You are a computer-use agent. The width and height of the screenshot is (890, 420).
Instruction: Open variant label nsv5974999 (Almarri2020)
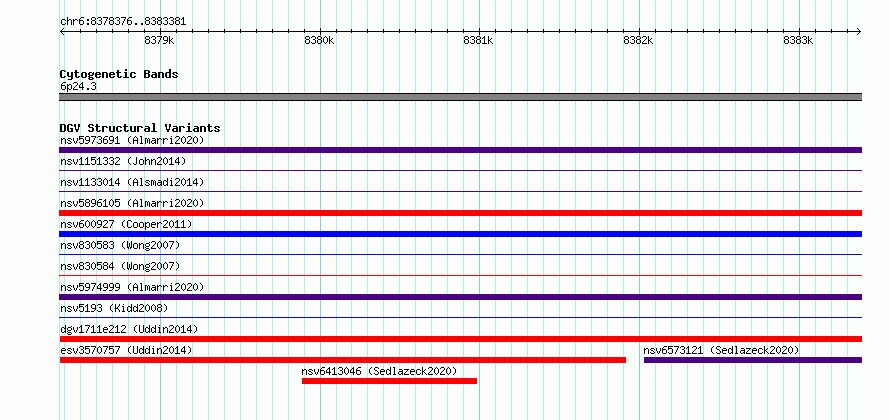(x=132, y=287)
